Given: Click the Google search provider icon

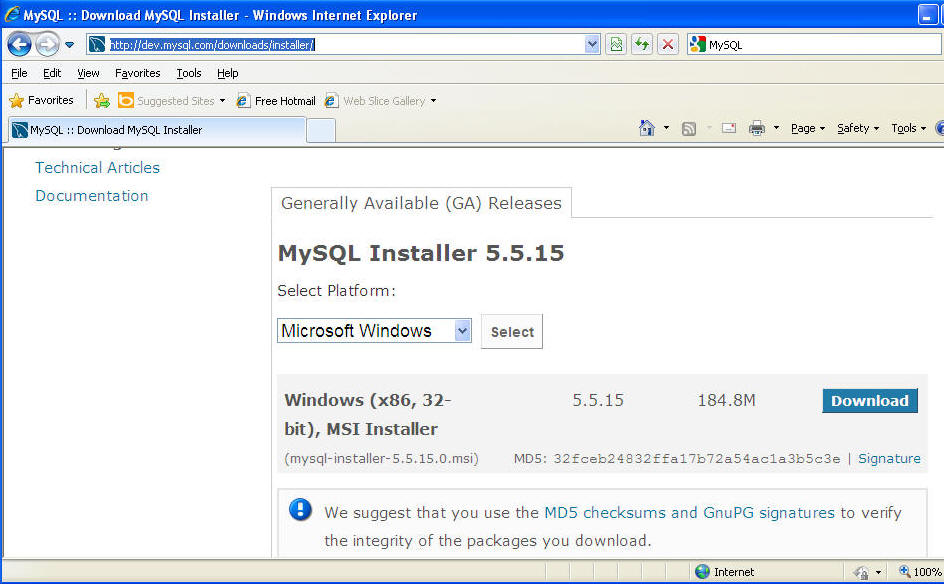Looking at the screenshot, I should 697,45.
